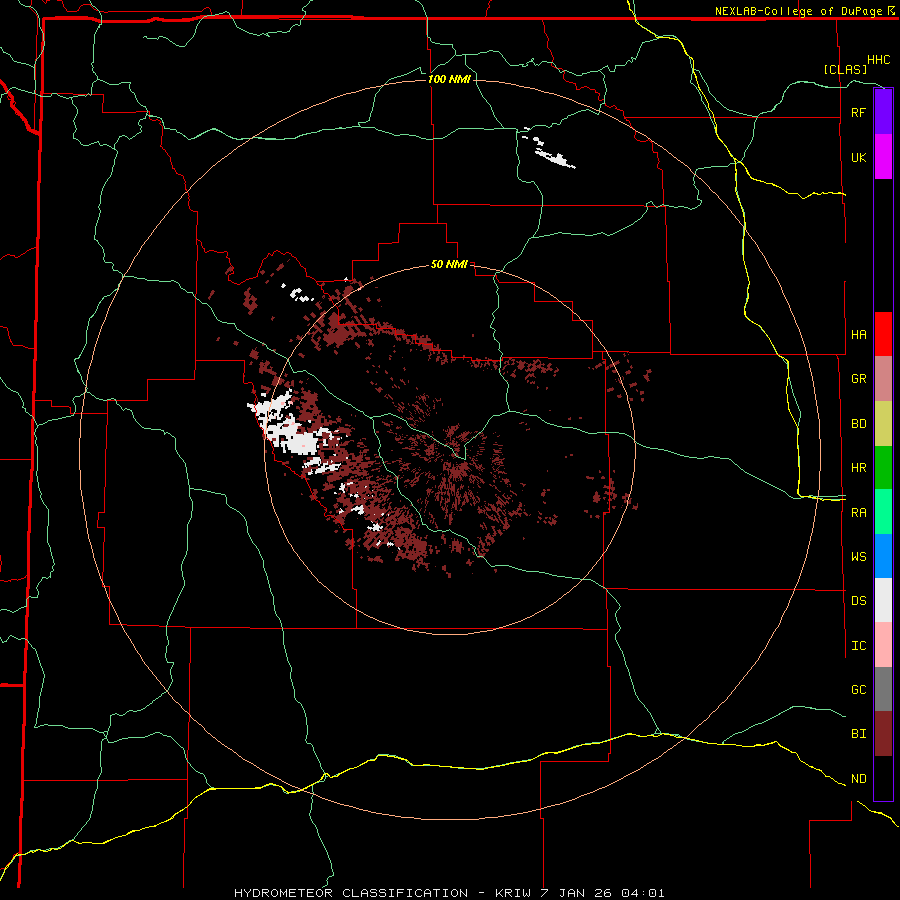This screenshot has width=900, height=900.
Task: Click the 7 JAN 26 date stamp
Action: (x=574, y=893)
